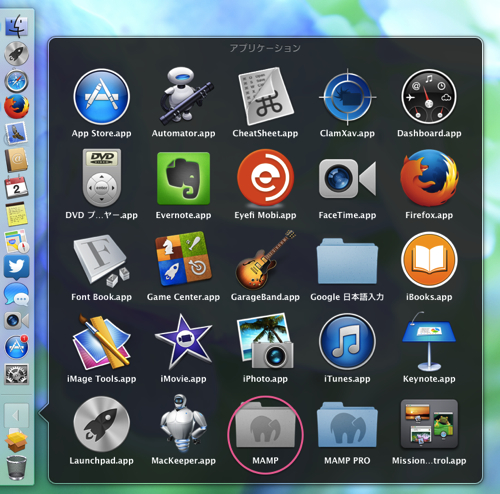This screenshot has height=494, width=500.
Task: Open the gray MAMP folder
Action: click(265, 425)
